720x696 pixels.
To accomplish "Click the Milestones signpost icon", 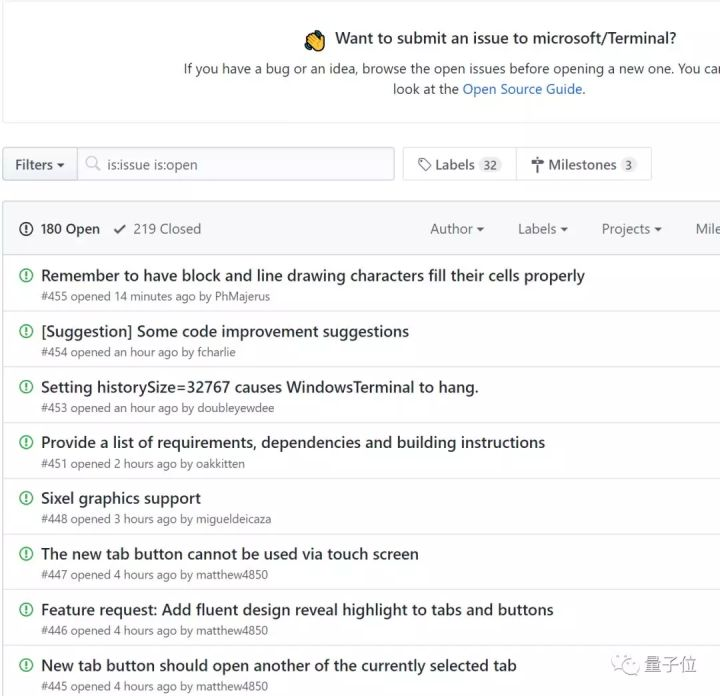I will coord(537,164).
